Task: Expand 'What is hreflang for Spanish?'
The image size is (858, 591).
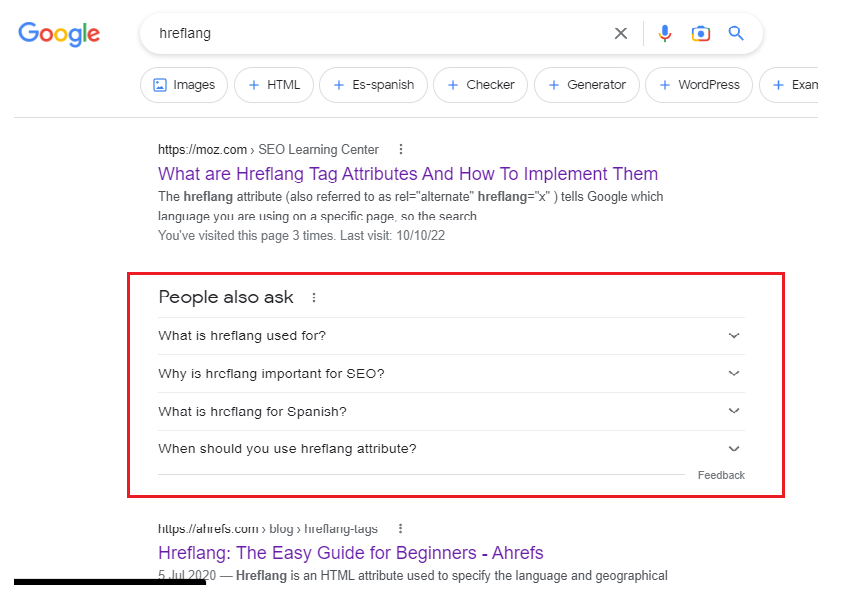Action: click(451, 412)
